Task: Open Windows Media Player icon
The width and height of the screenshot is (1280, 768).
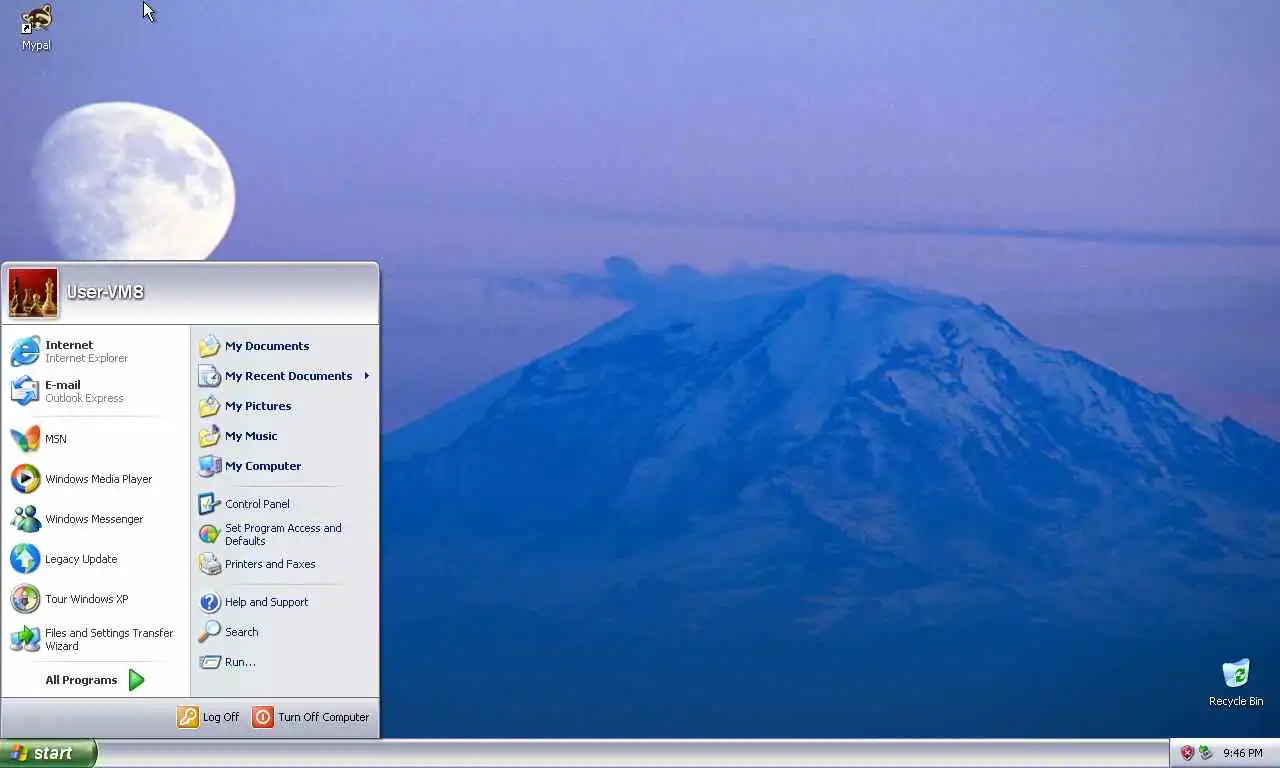Action: click(25, 479)
